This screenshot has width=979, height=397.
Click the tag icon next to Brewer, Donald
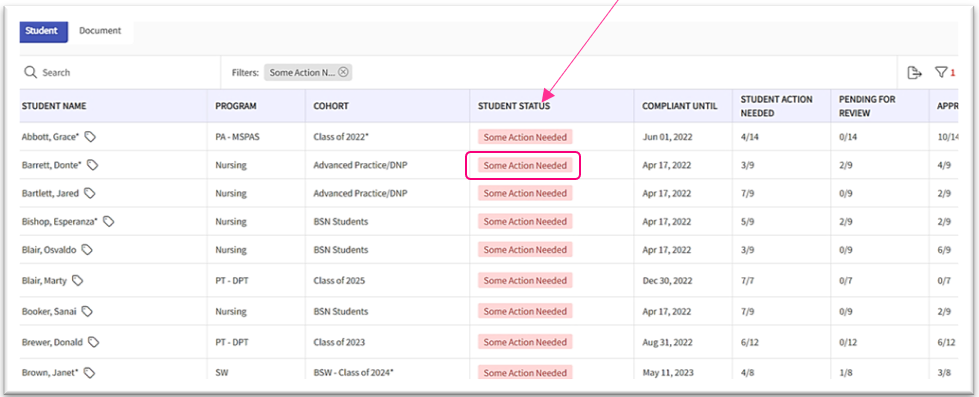pyautogui.click(x=94, y=342)
